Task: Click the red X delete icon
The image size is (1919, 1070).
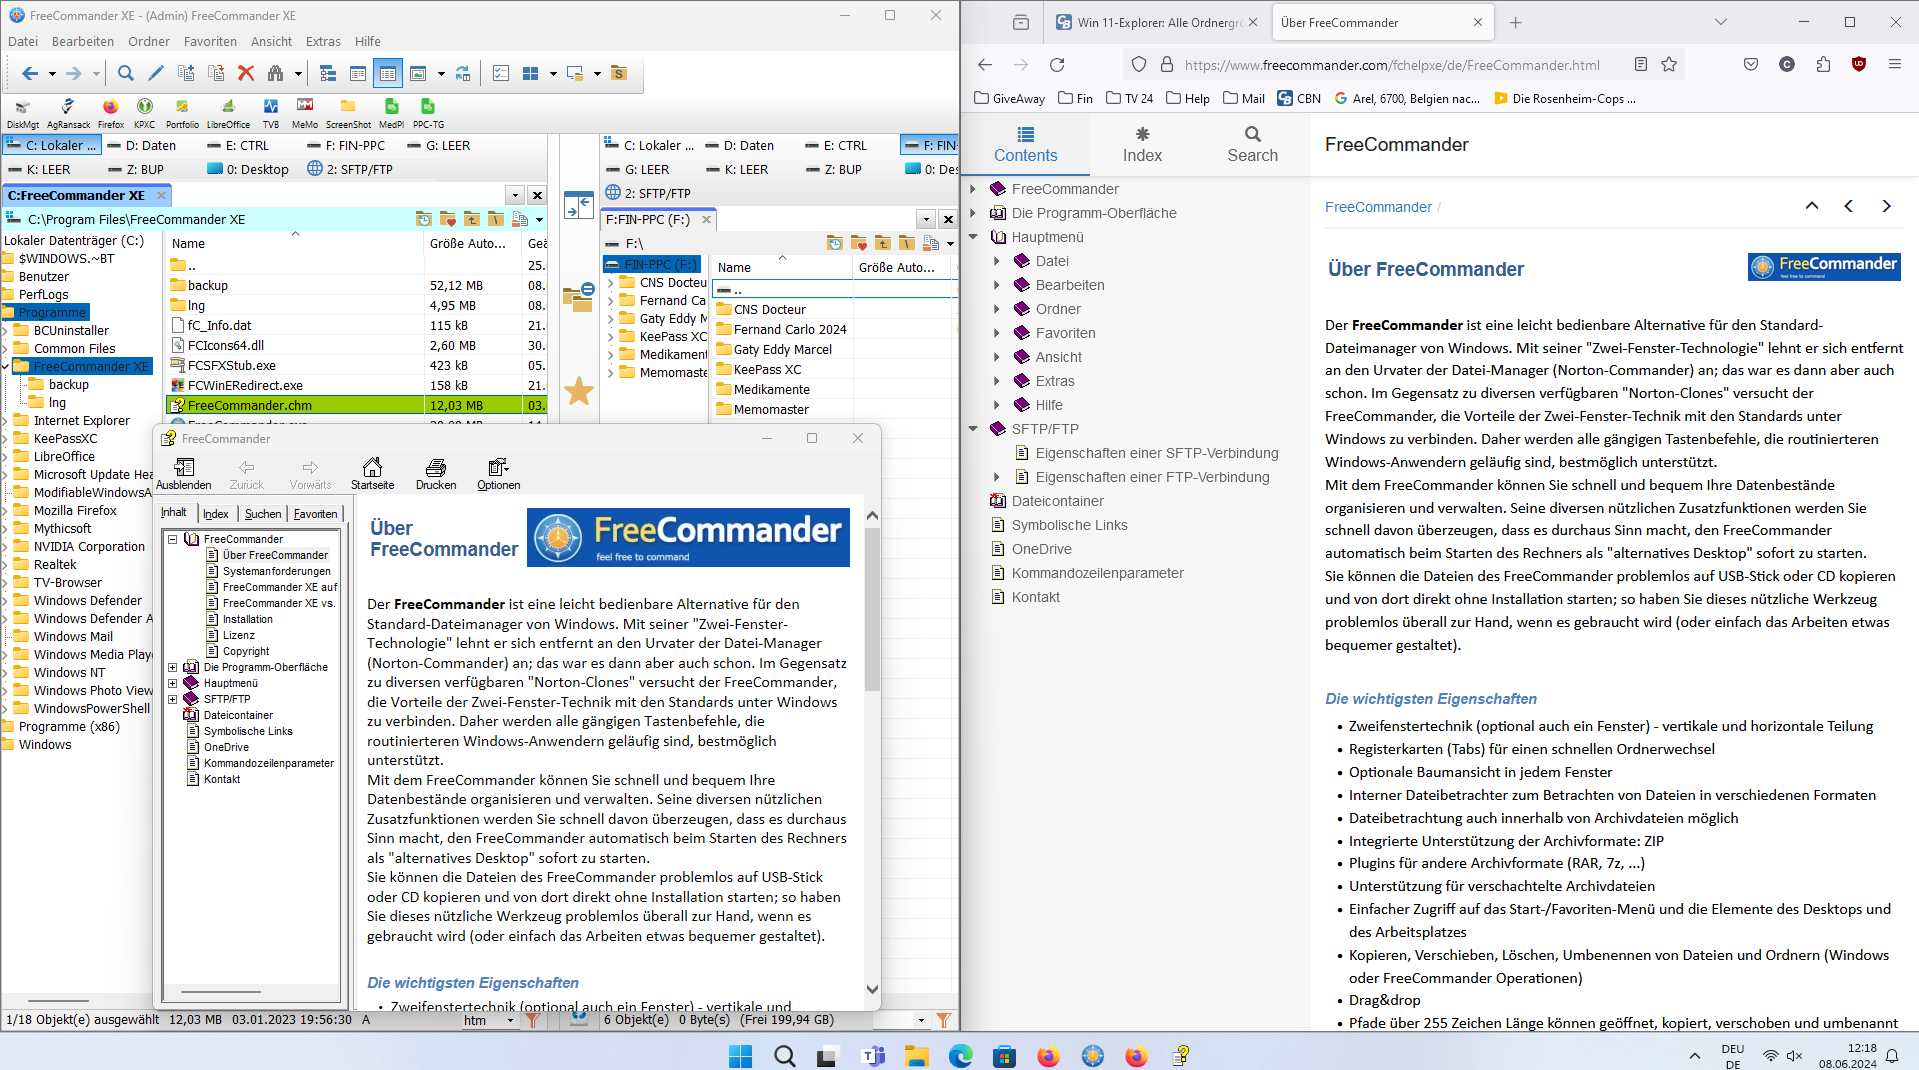Action: [x=246, y=73]
